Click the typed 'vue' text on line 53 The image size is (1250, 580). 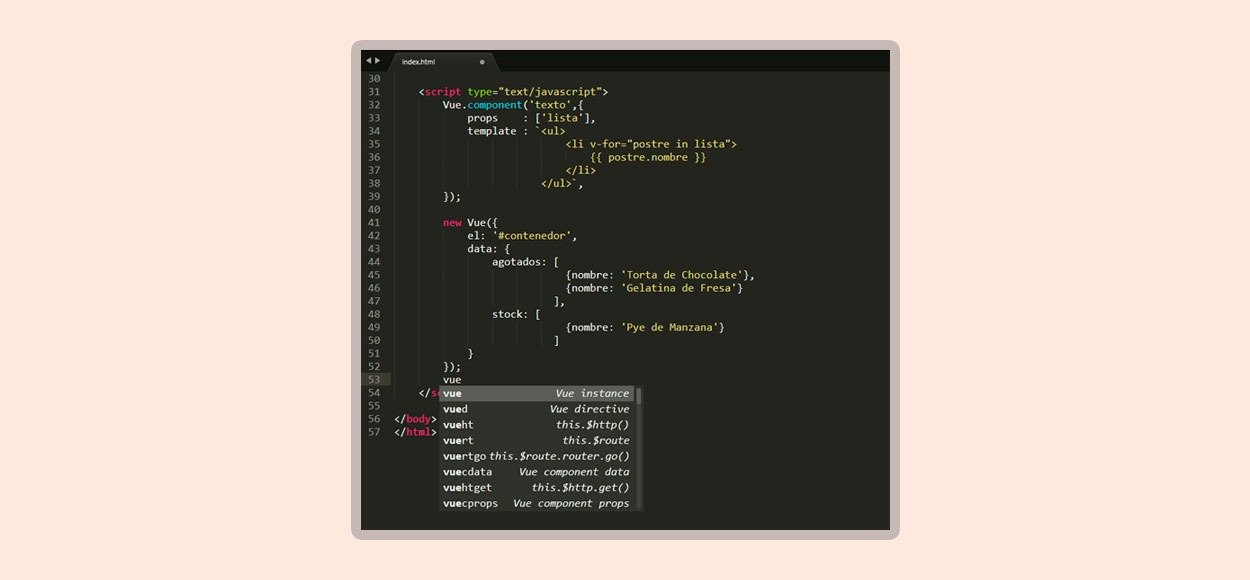tap(452, 380)
